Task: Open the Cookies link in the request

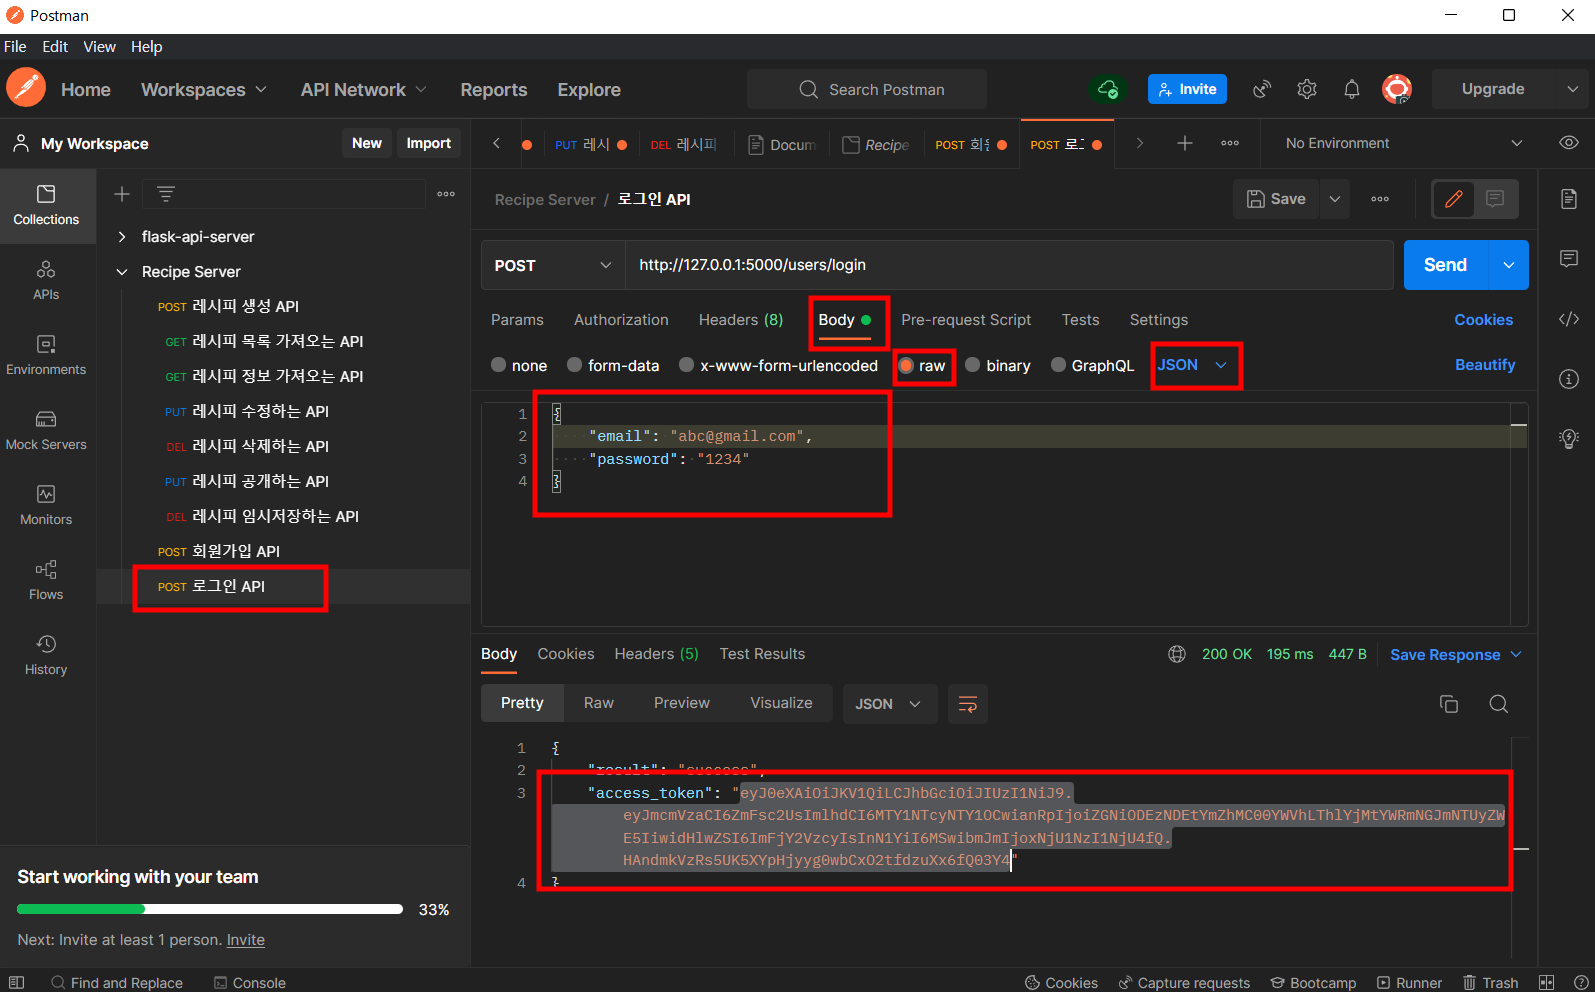Action: pyautogui.click(x=1483, y=320)
